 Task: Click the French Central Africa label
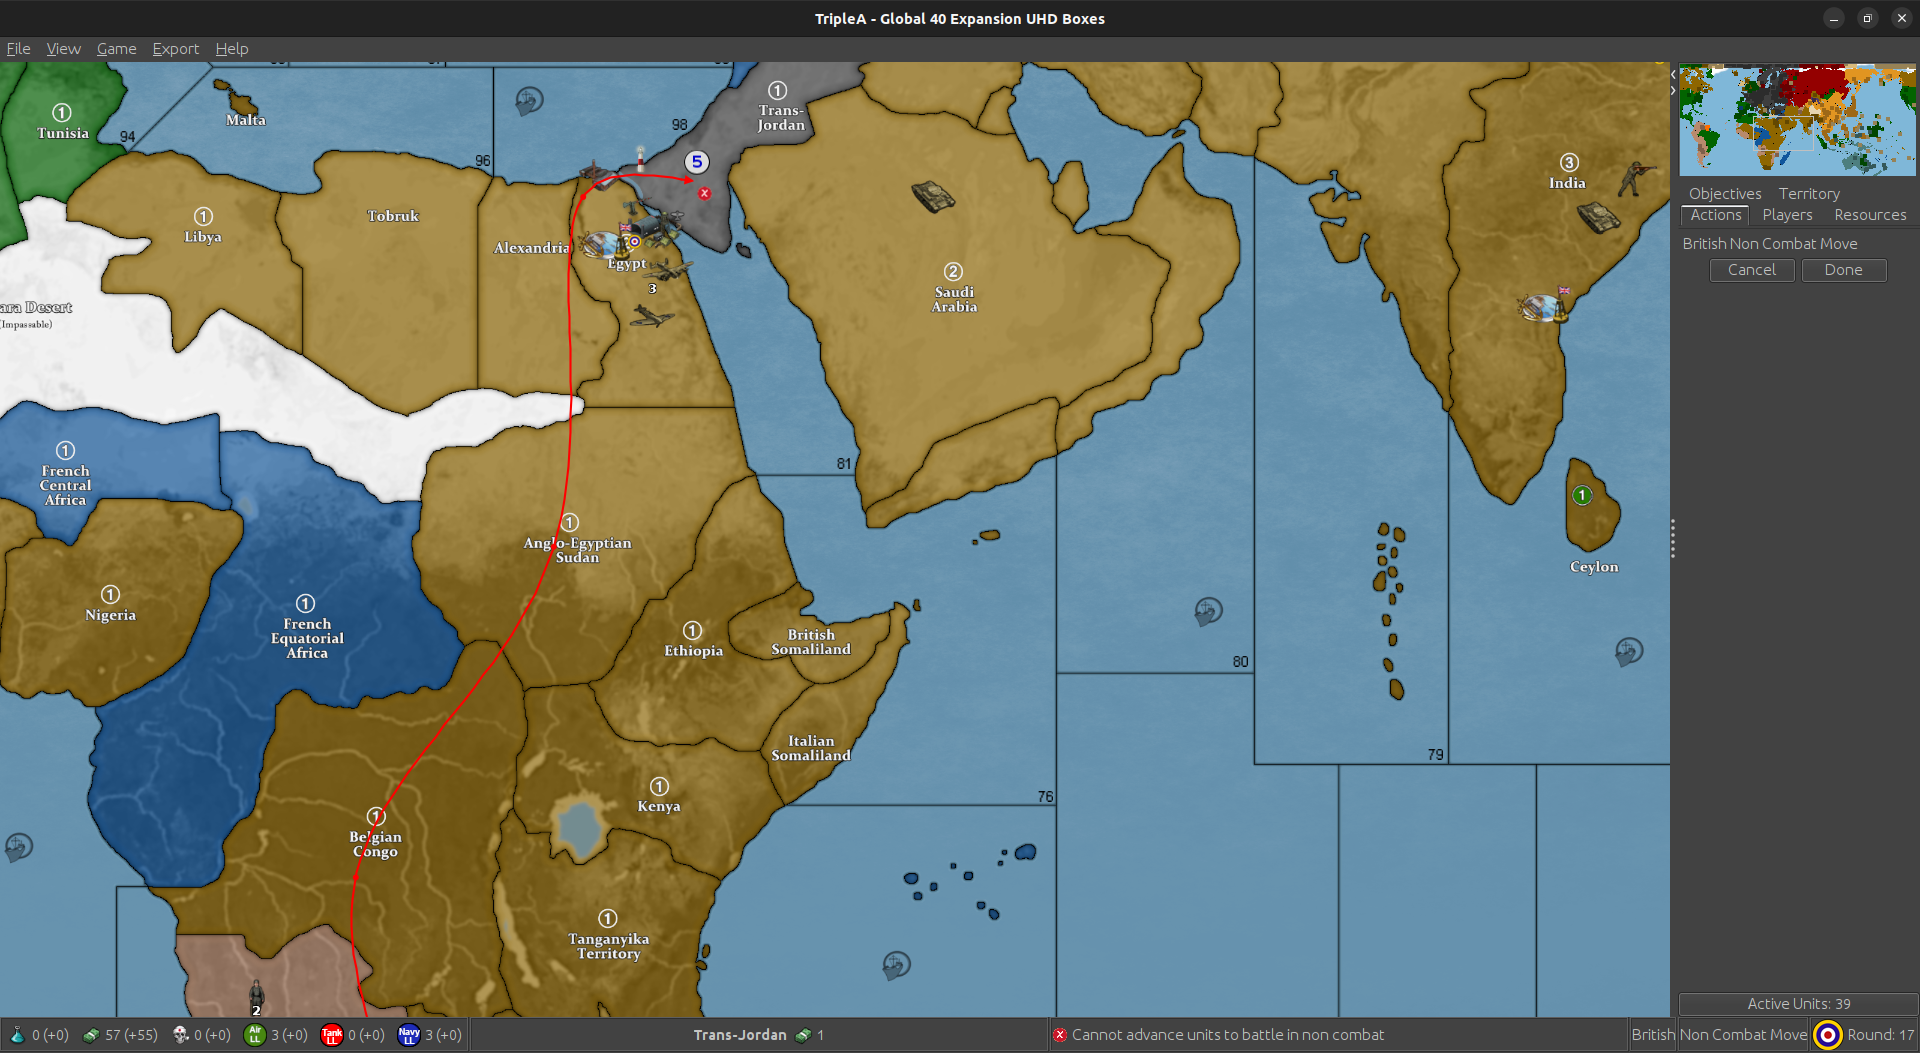pos(65,485)
